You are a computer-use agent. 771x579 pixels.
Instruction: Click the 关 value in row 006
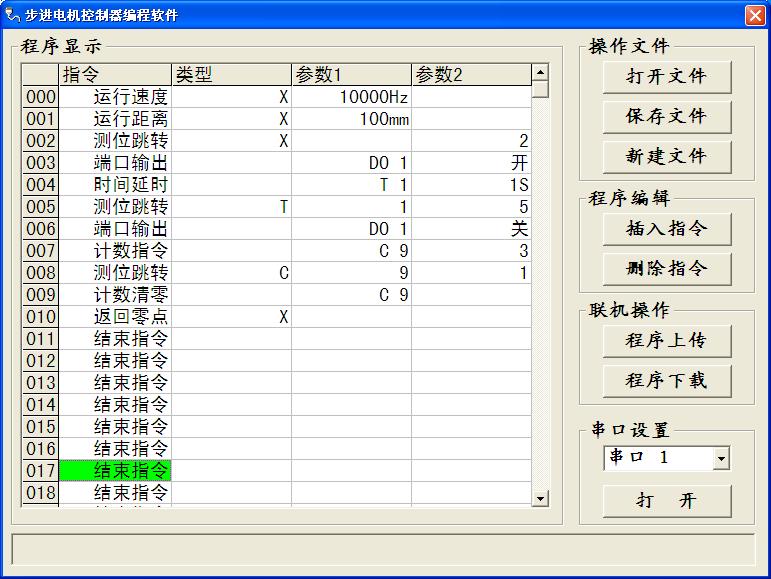471,229
